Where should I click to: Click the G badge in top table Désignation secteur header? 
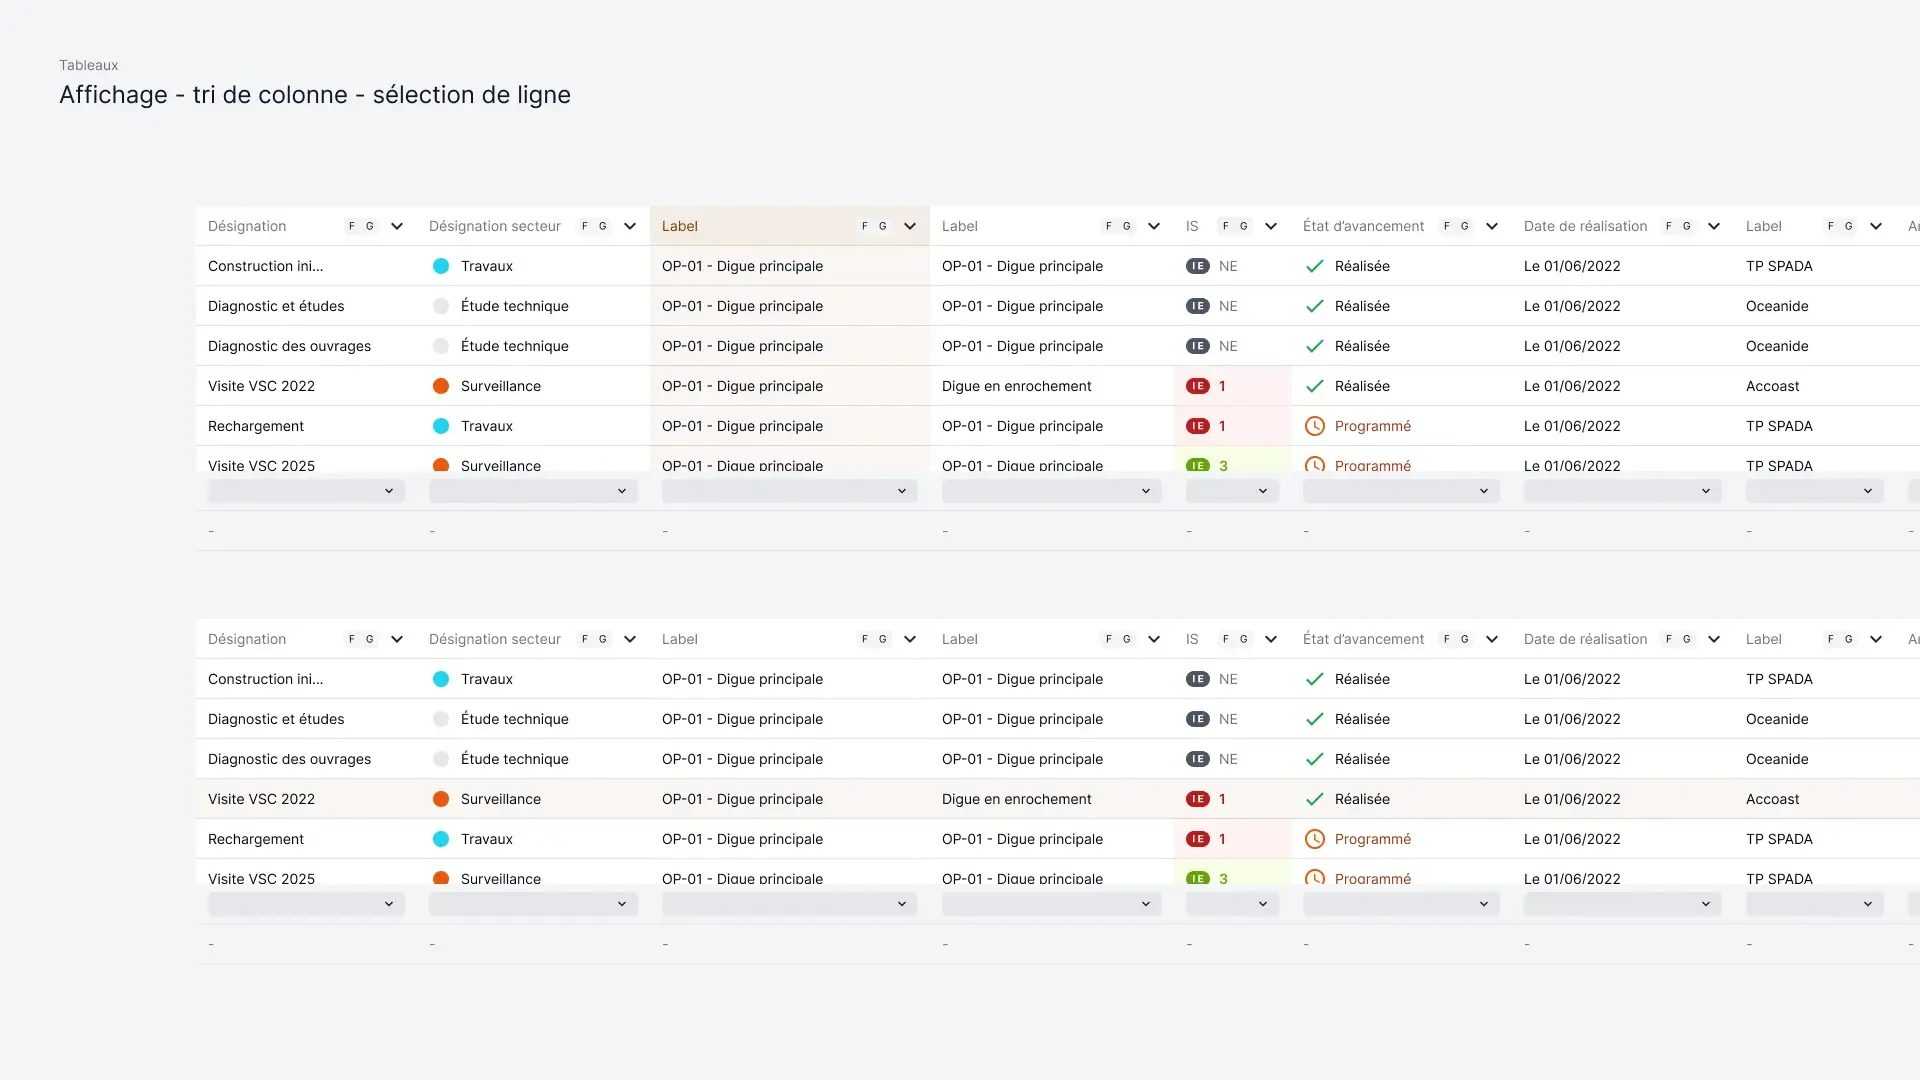(602, 226)
